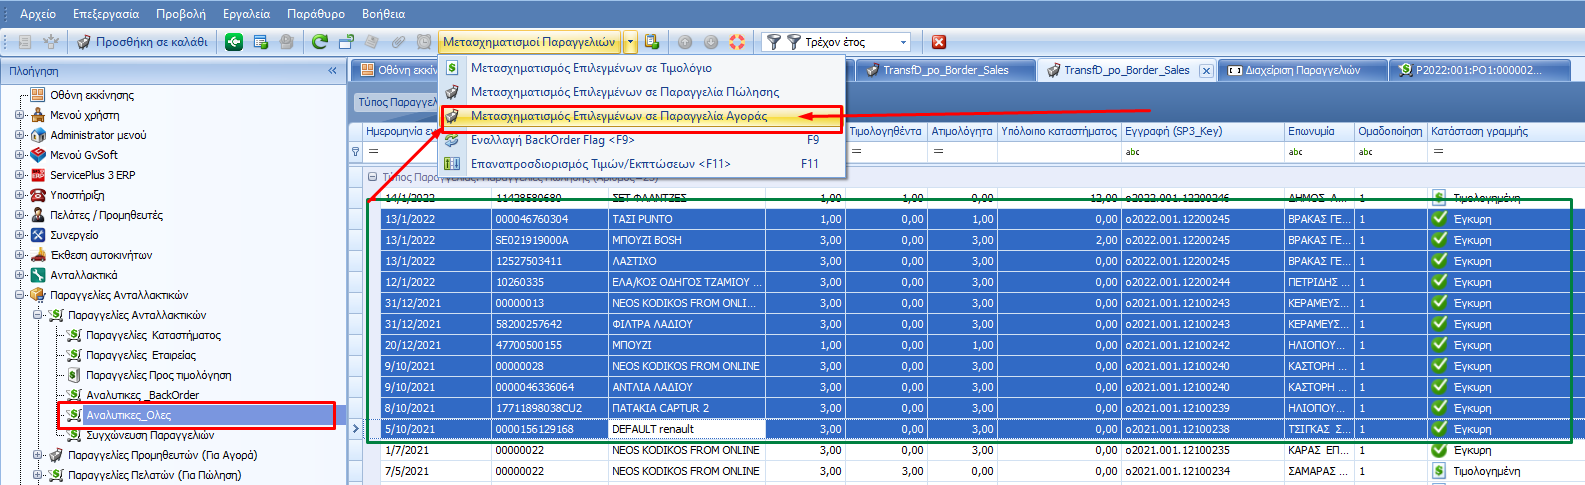Open the Μετασχηματισμοί Παραγγελιών dropdown arrow
The image size is (1585, 485).
pyautogui.click(x=630, y=42)
